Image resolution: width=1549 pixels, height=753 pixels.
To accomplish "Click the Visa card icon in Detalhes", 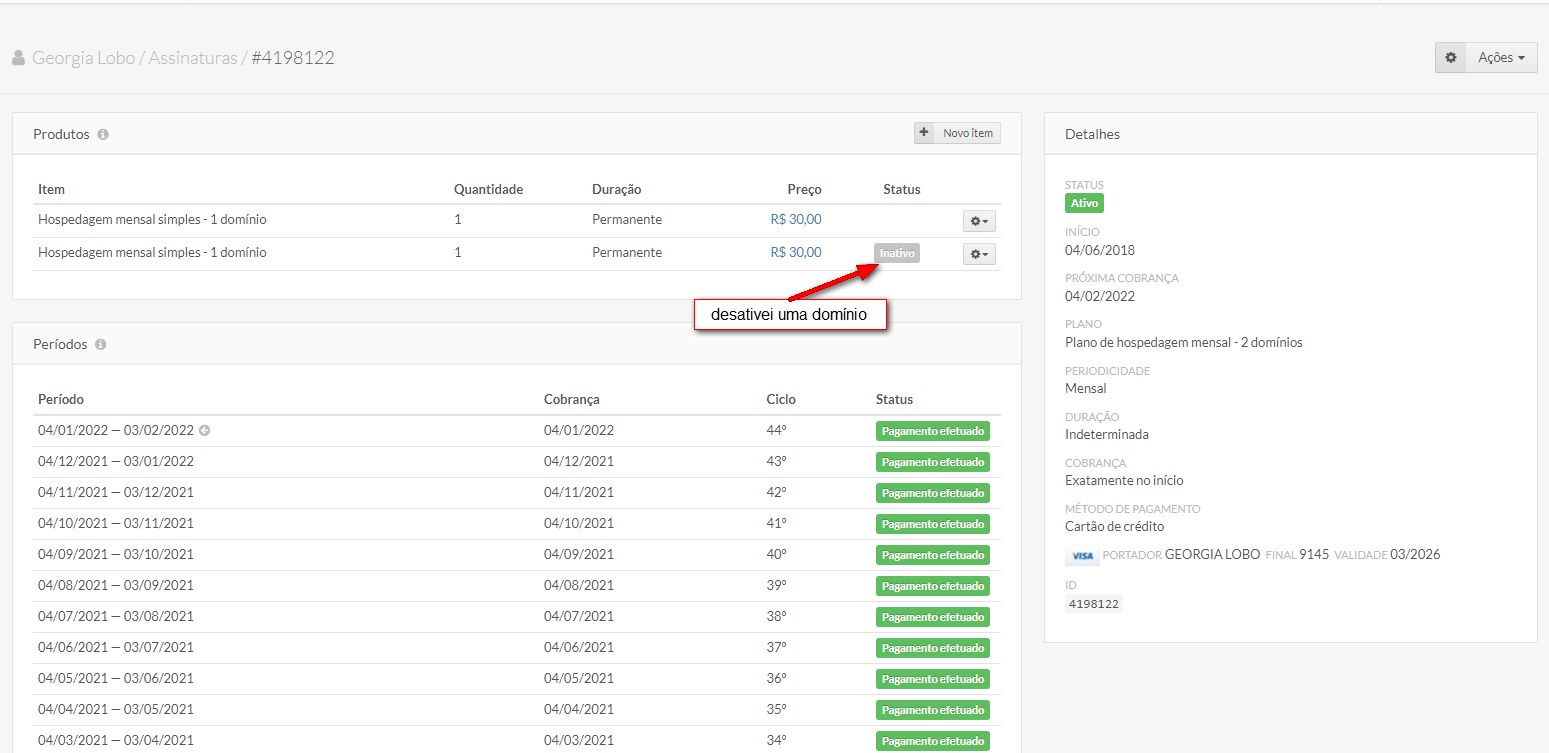I will (x=1081, y=555).
